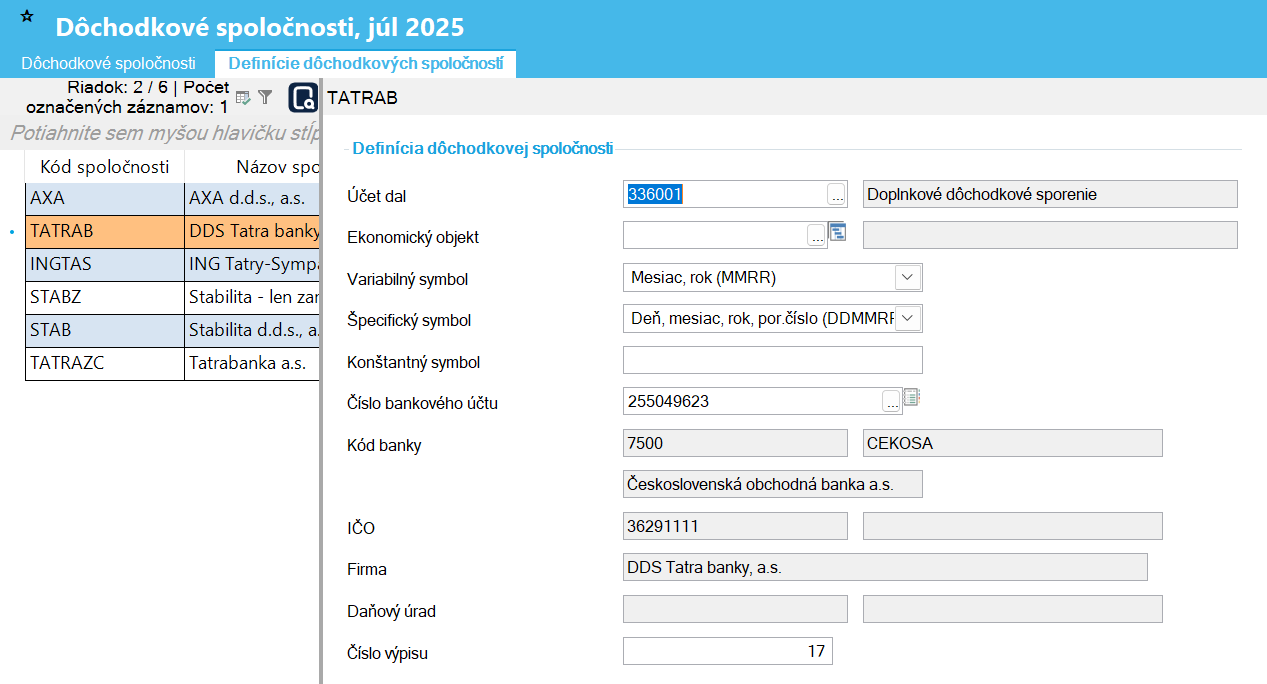This screenshot has height=684, width=1267.
Task: Select the INGTAS row code cell
Action: 105,264
